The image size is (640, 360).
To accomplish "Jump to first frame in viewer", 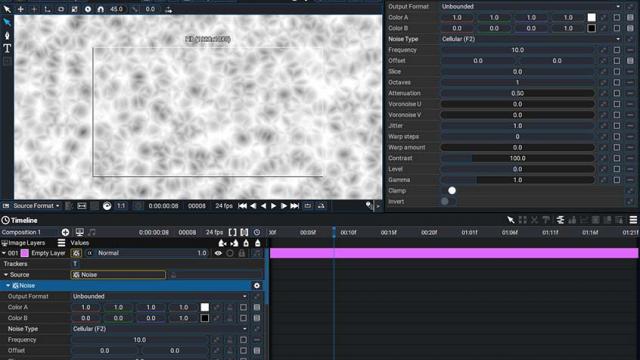I will tap(242, 206).
